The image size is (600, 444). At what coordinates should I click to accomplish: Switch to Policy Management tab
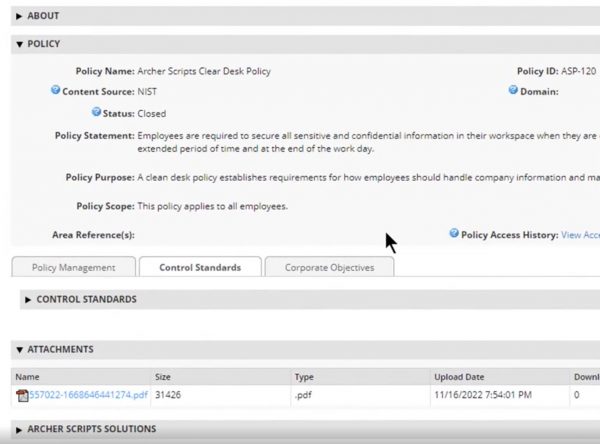click(x=73, y=267)
